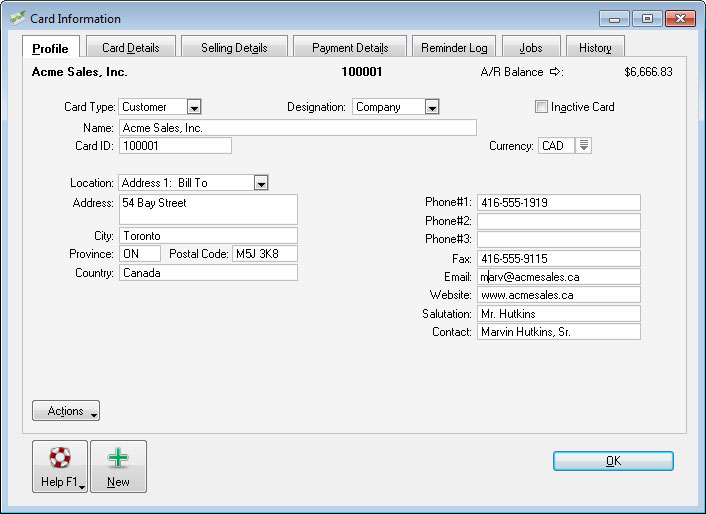This screenshot has width=706, height=514.
Task: Click the A/R Balance arrow icon
Action: 555,72
